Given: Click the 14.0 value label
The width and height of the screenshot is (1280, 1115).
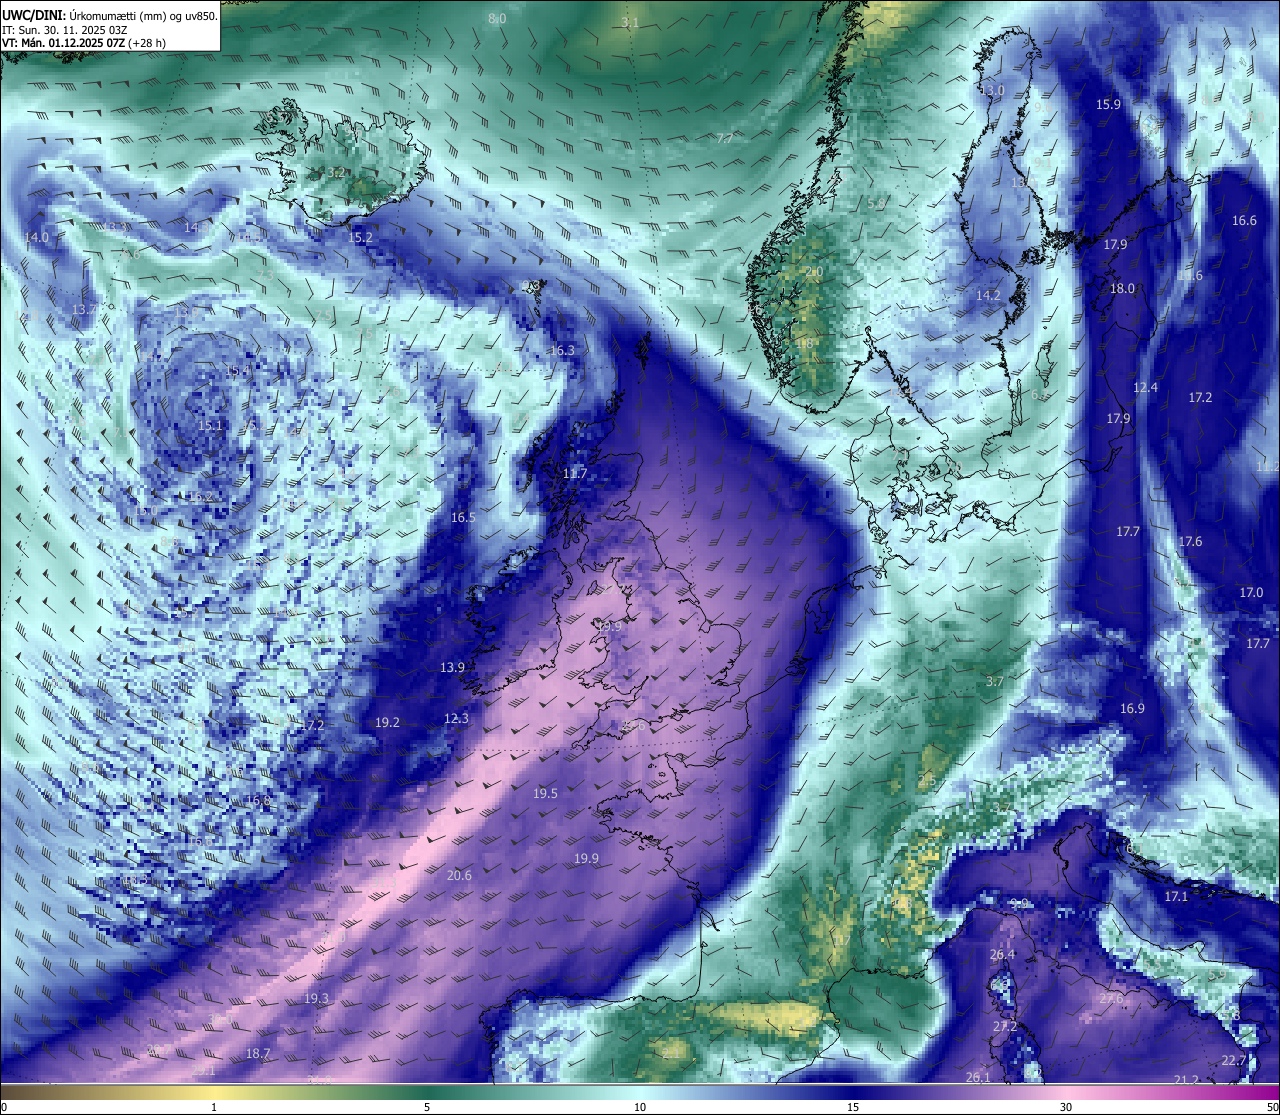Looking at the screenshot, I should click(x=36, y=237).
